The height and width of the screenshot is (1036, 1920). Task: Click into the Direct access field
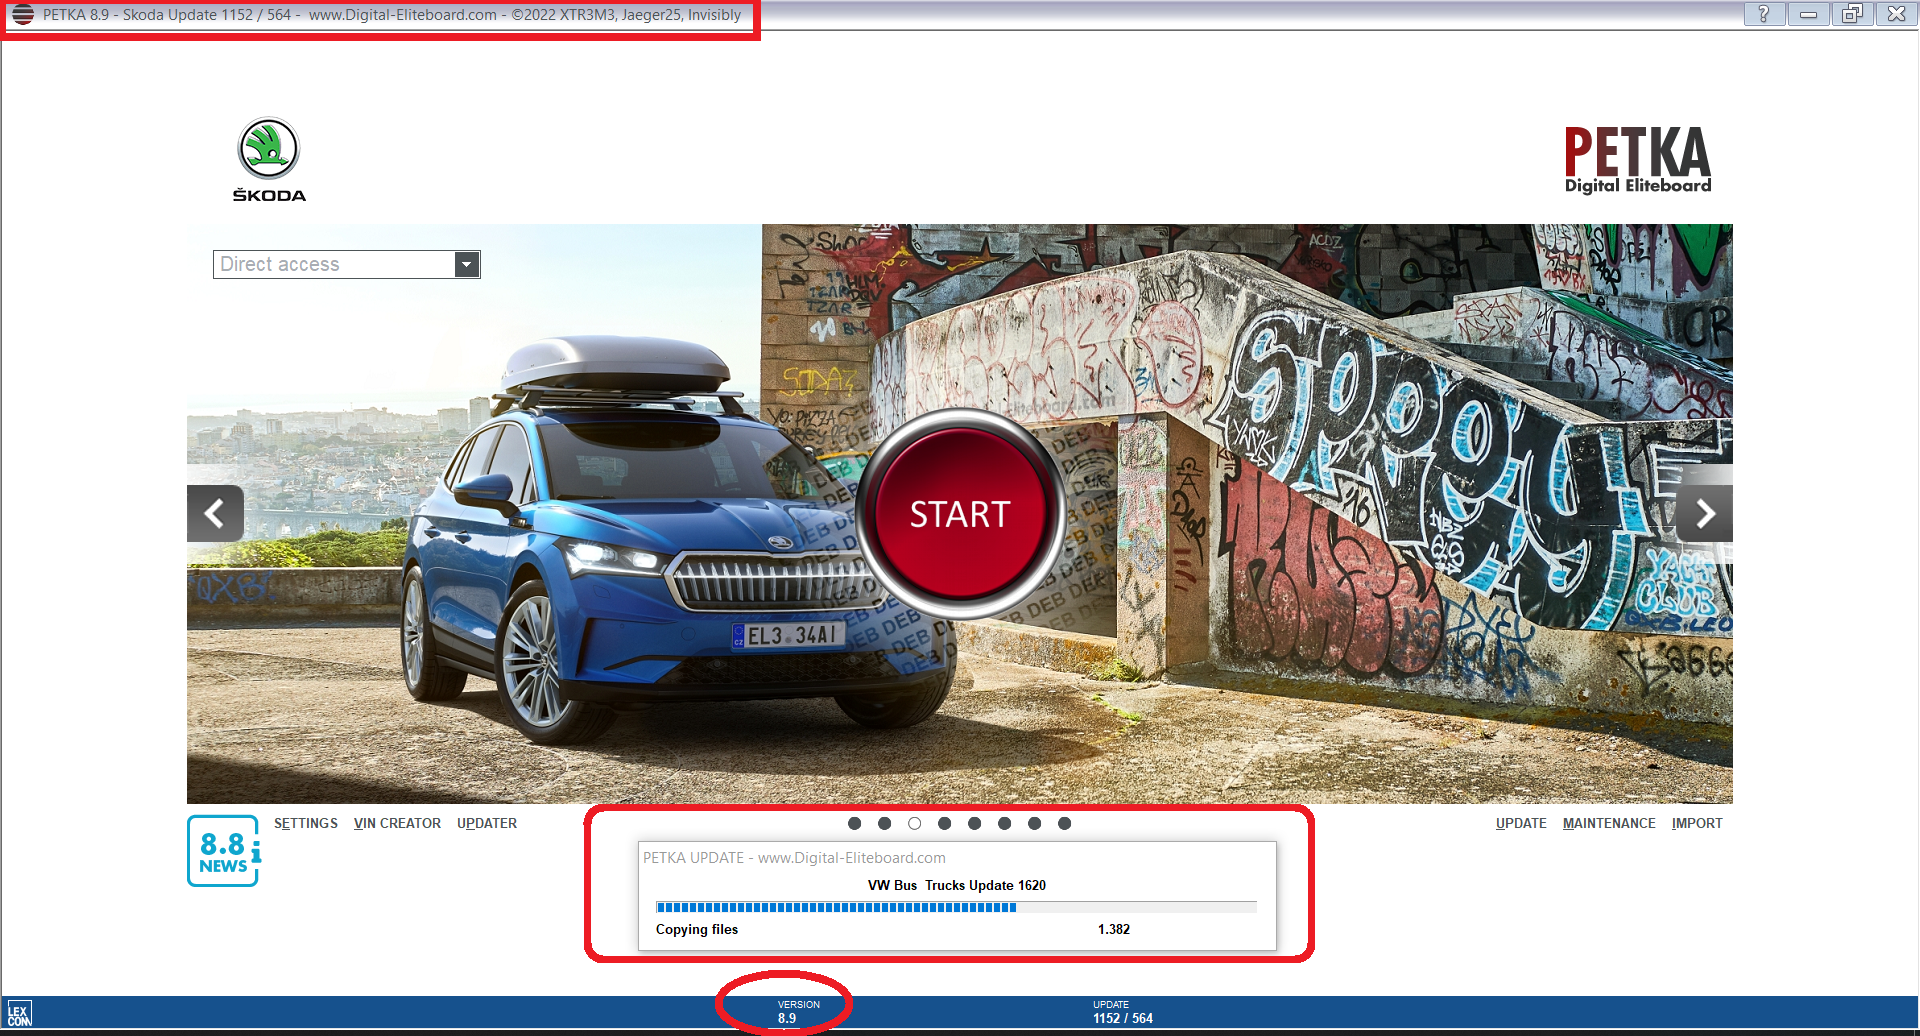pyautogui.click(x=334, y=264)
